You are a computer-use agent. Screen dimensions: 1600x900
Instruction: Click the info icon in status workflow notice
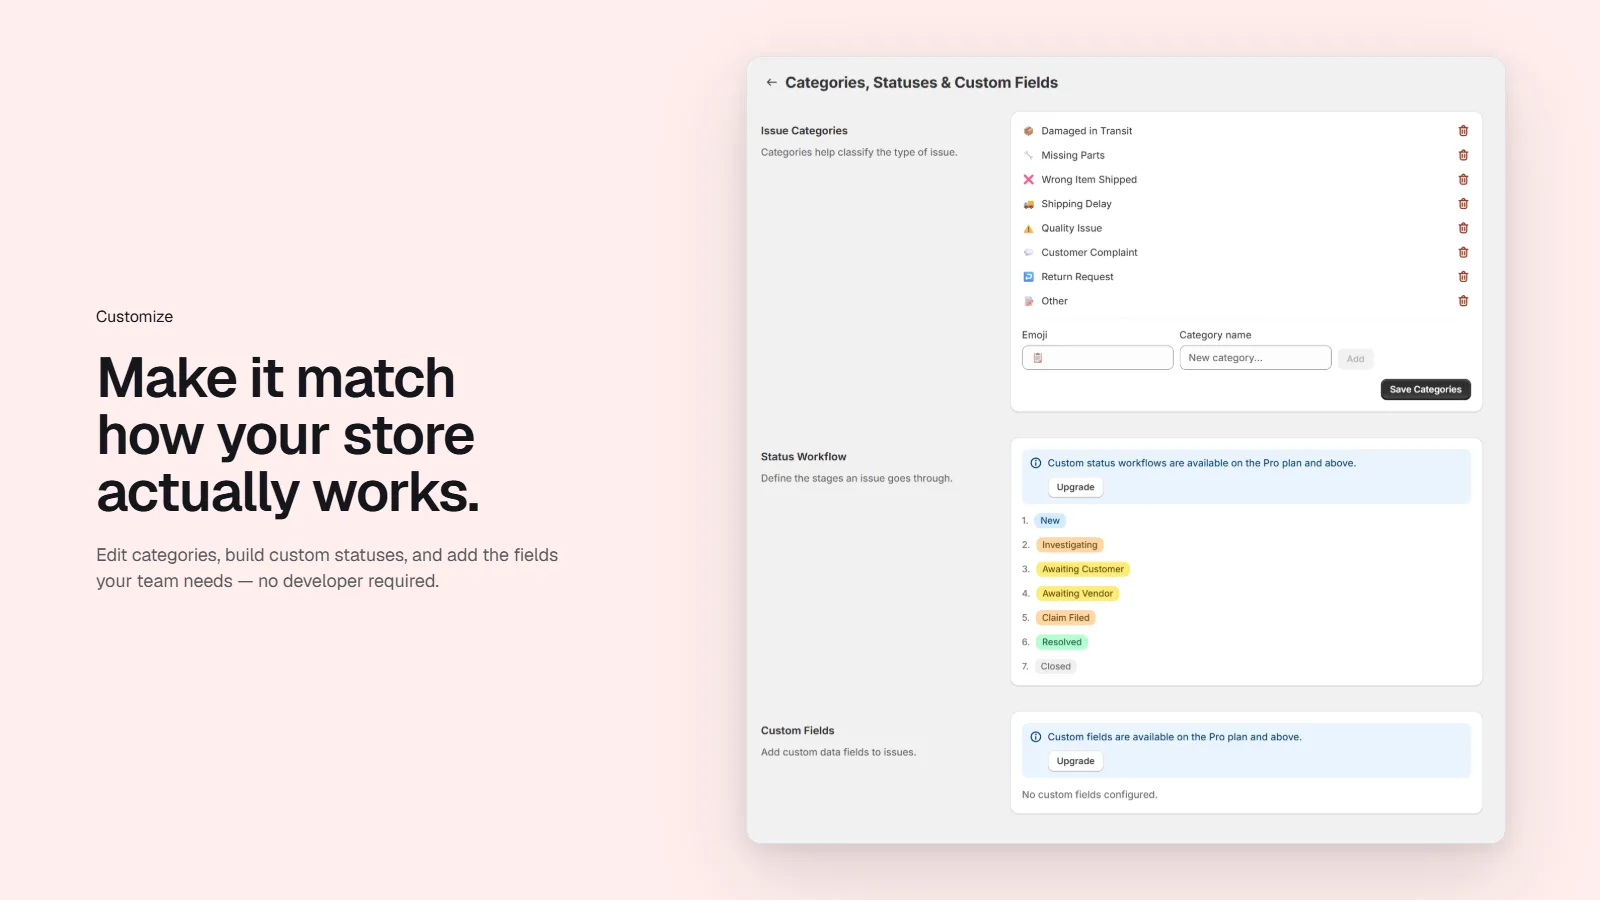1036,463
